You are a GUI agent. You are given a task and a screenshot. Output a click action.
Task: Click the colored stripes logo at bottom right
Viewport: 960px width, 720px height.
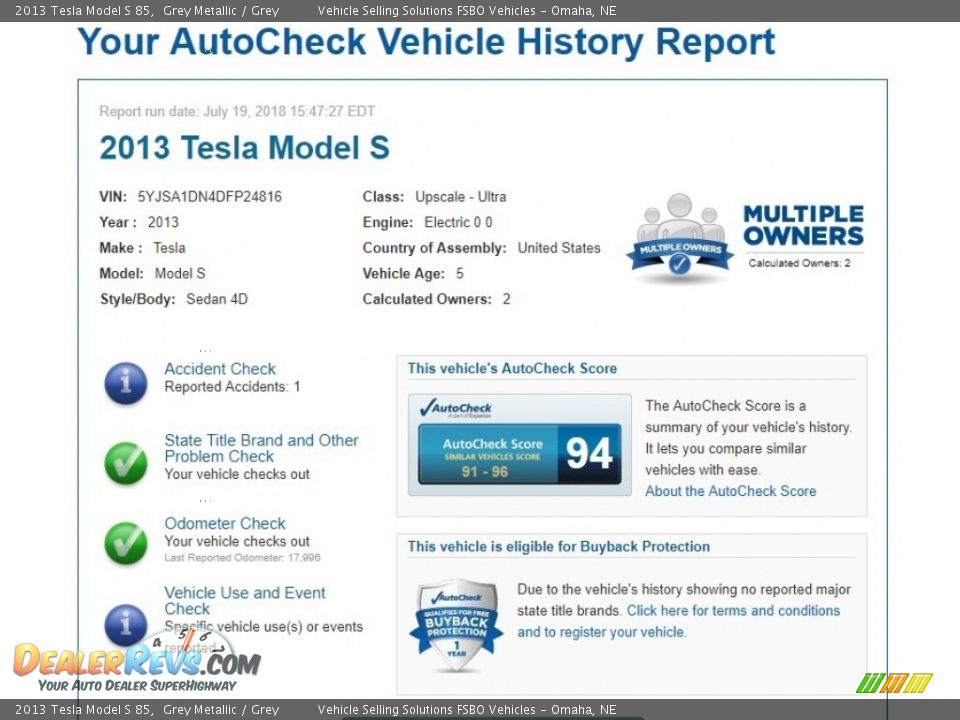pyautogui.click(x=894, y=683)
